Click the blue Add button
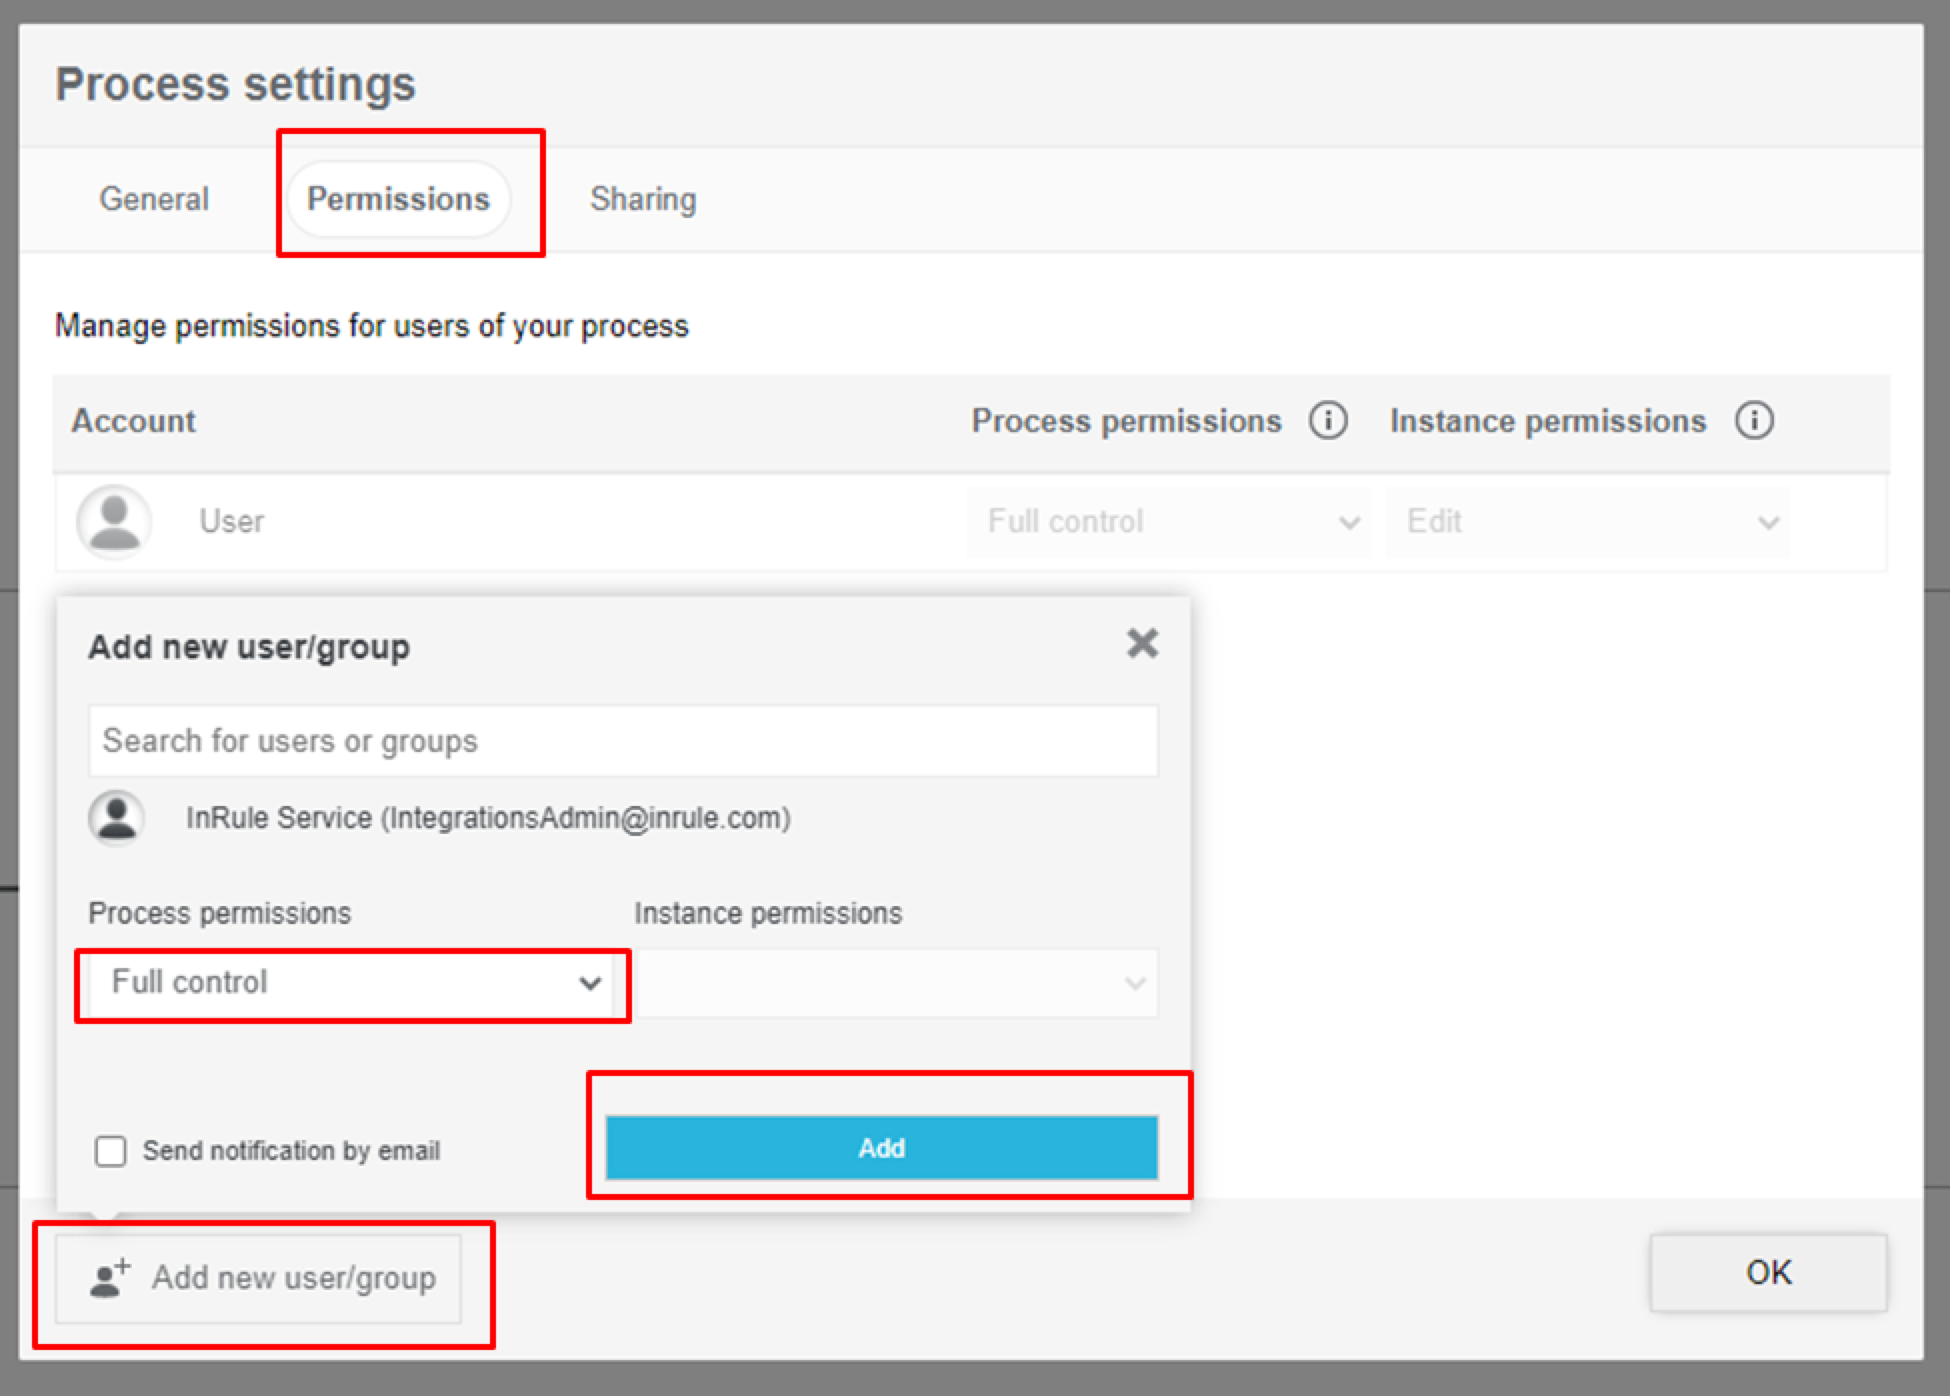The height and width of the screenshot is (1396, 1950). click(881, 1148)
